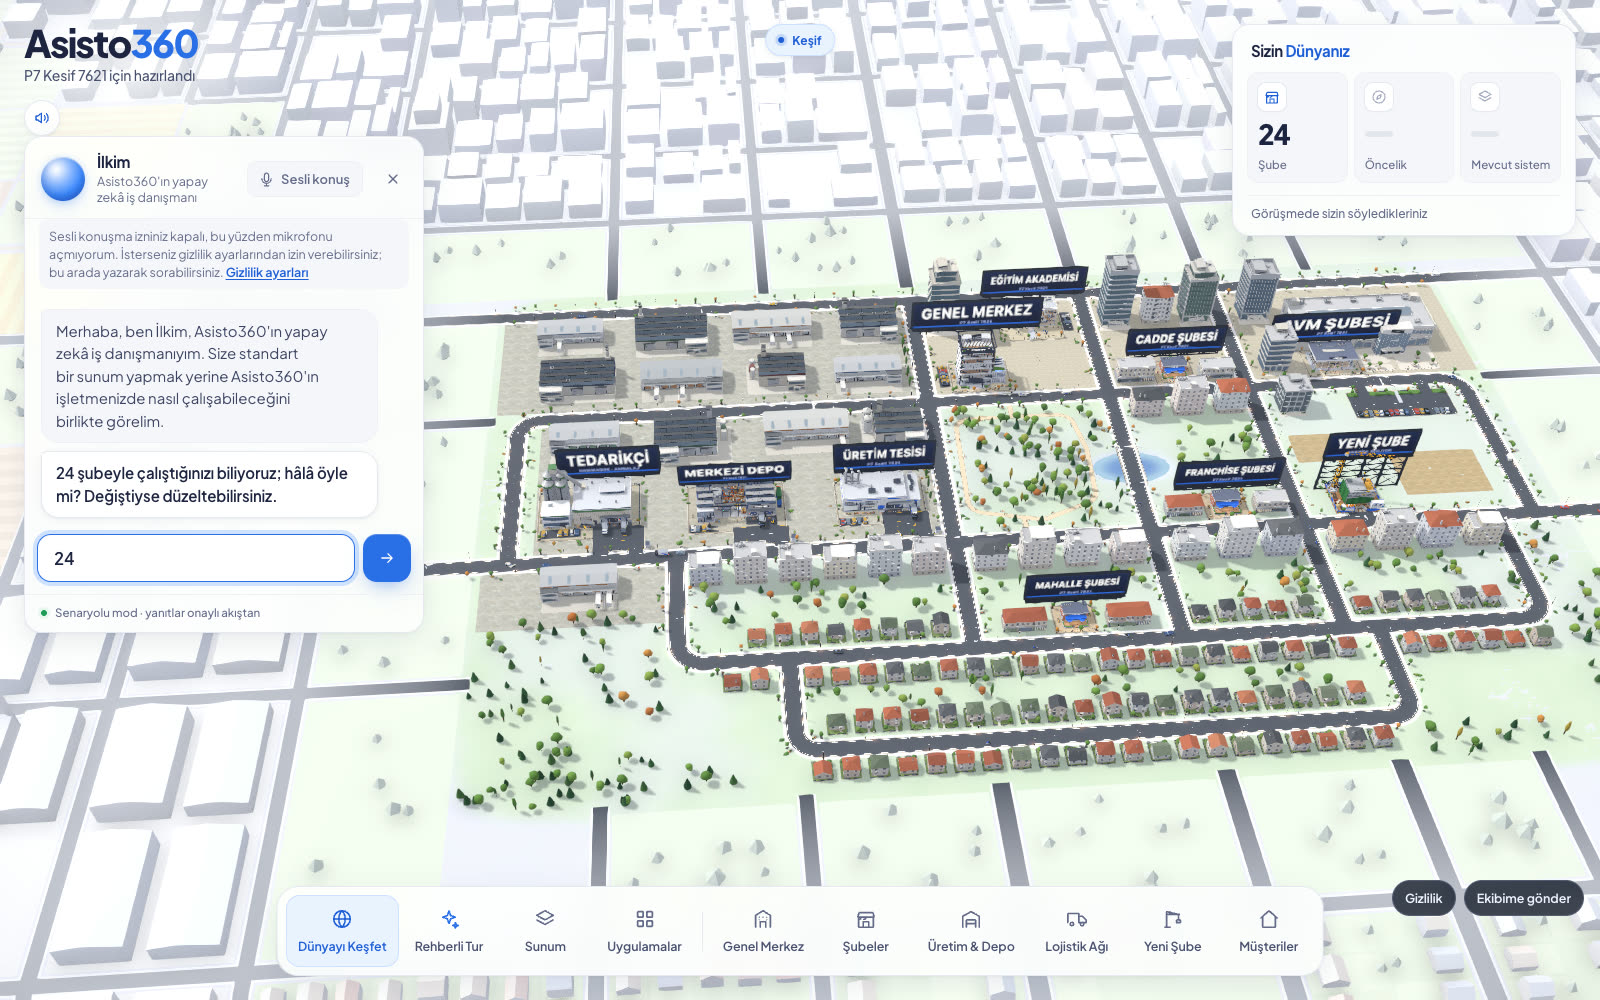Viewport: 1600px width, 1000px height.
Task: Click the TEDARİKÇİ map sign
Action: [607, 460]
